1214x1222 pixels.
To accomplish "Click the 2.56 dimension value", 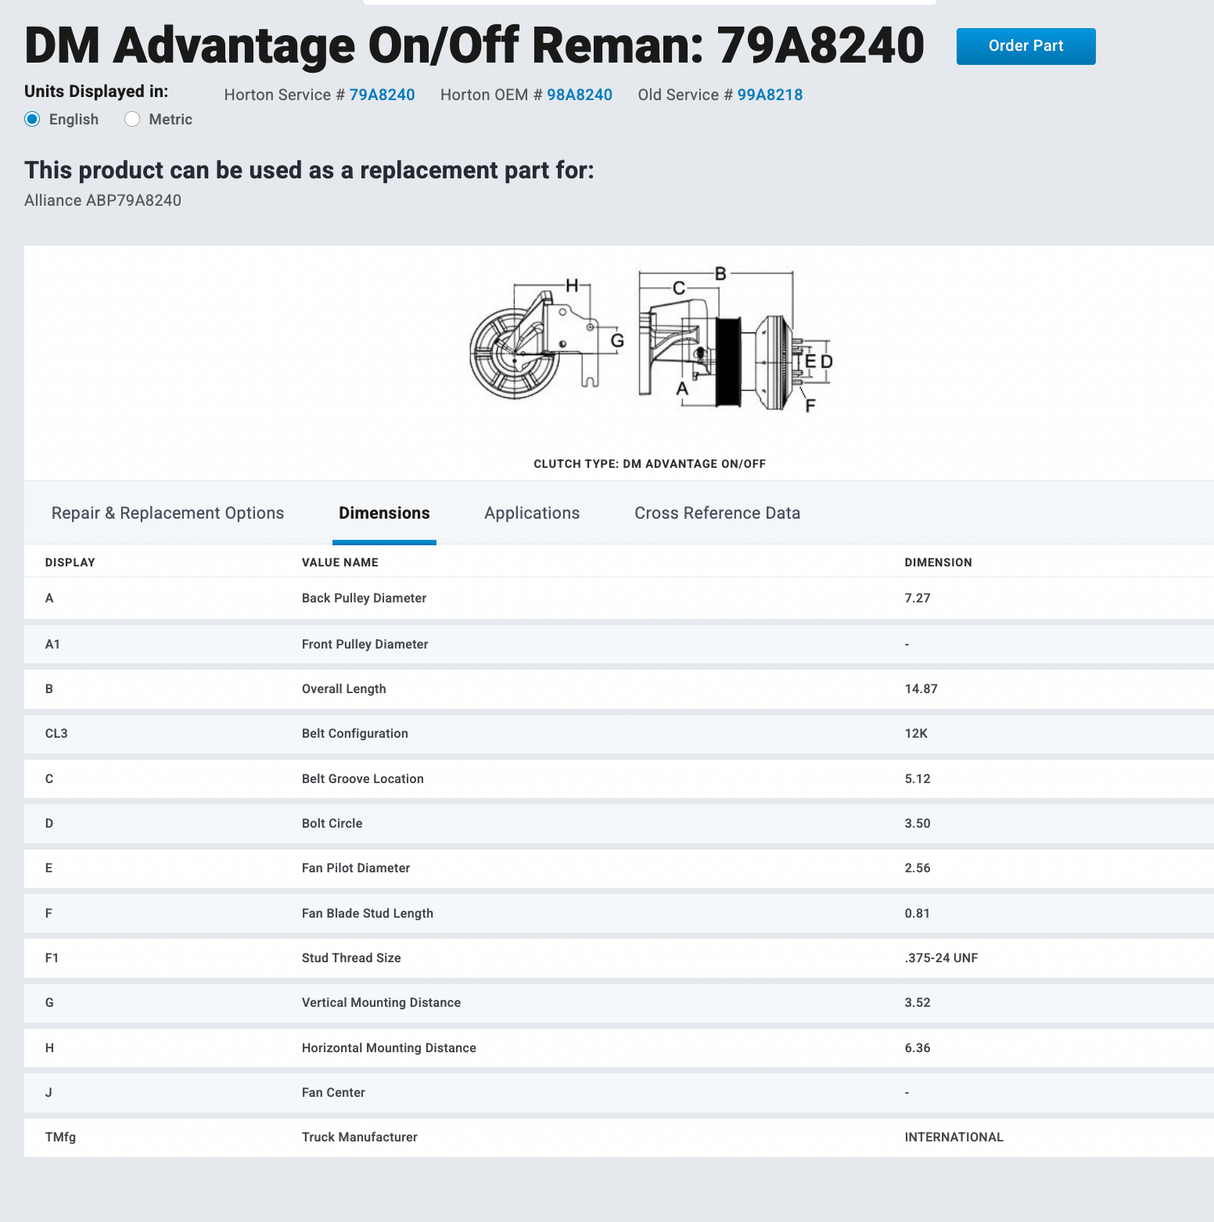I will [917, 868].
